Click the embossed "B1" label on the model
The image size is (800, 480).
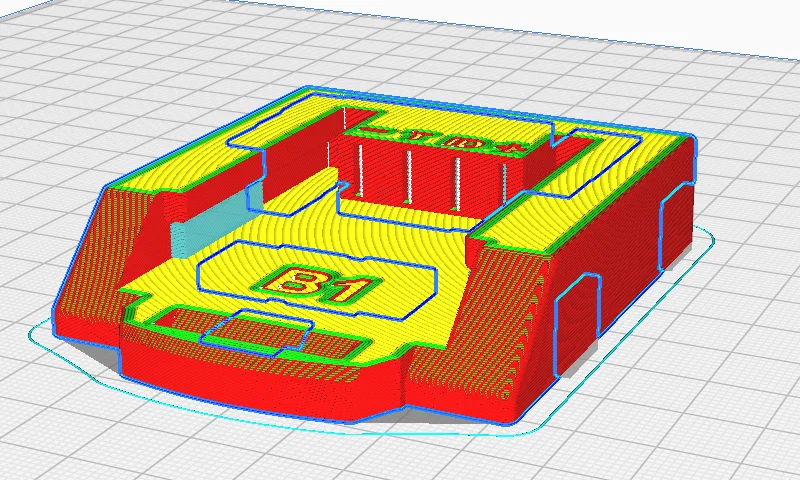point(316,284)
